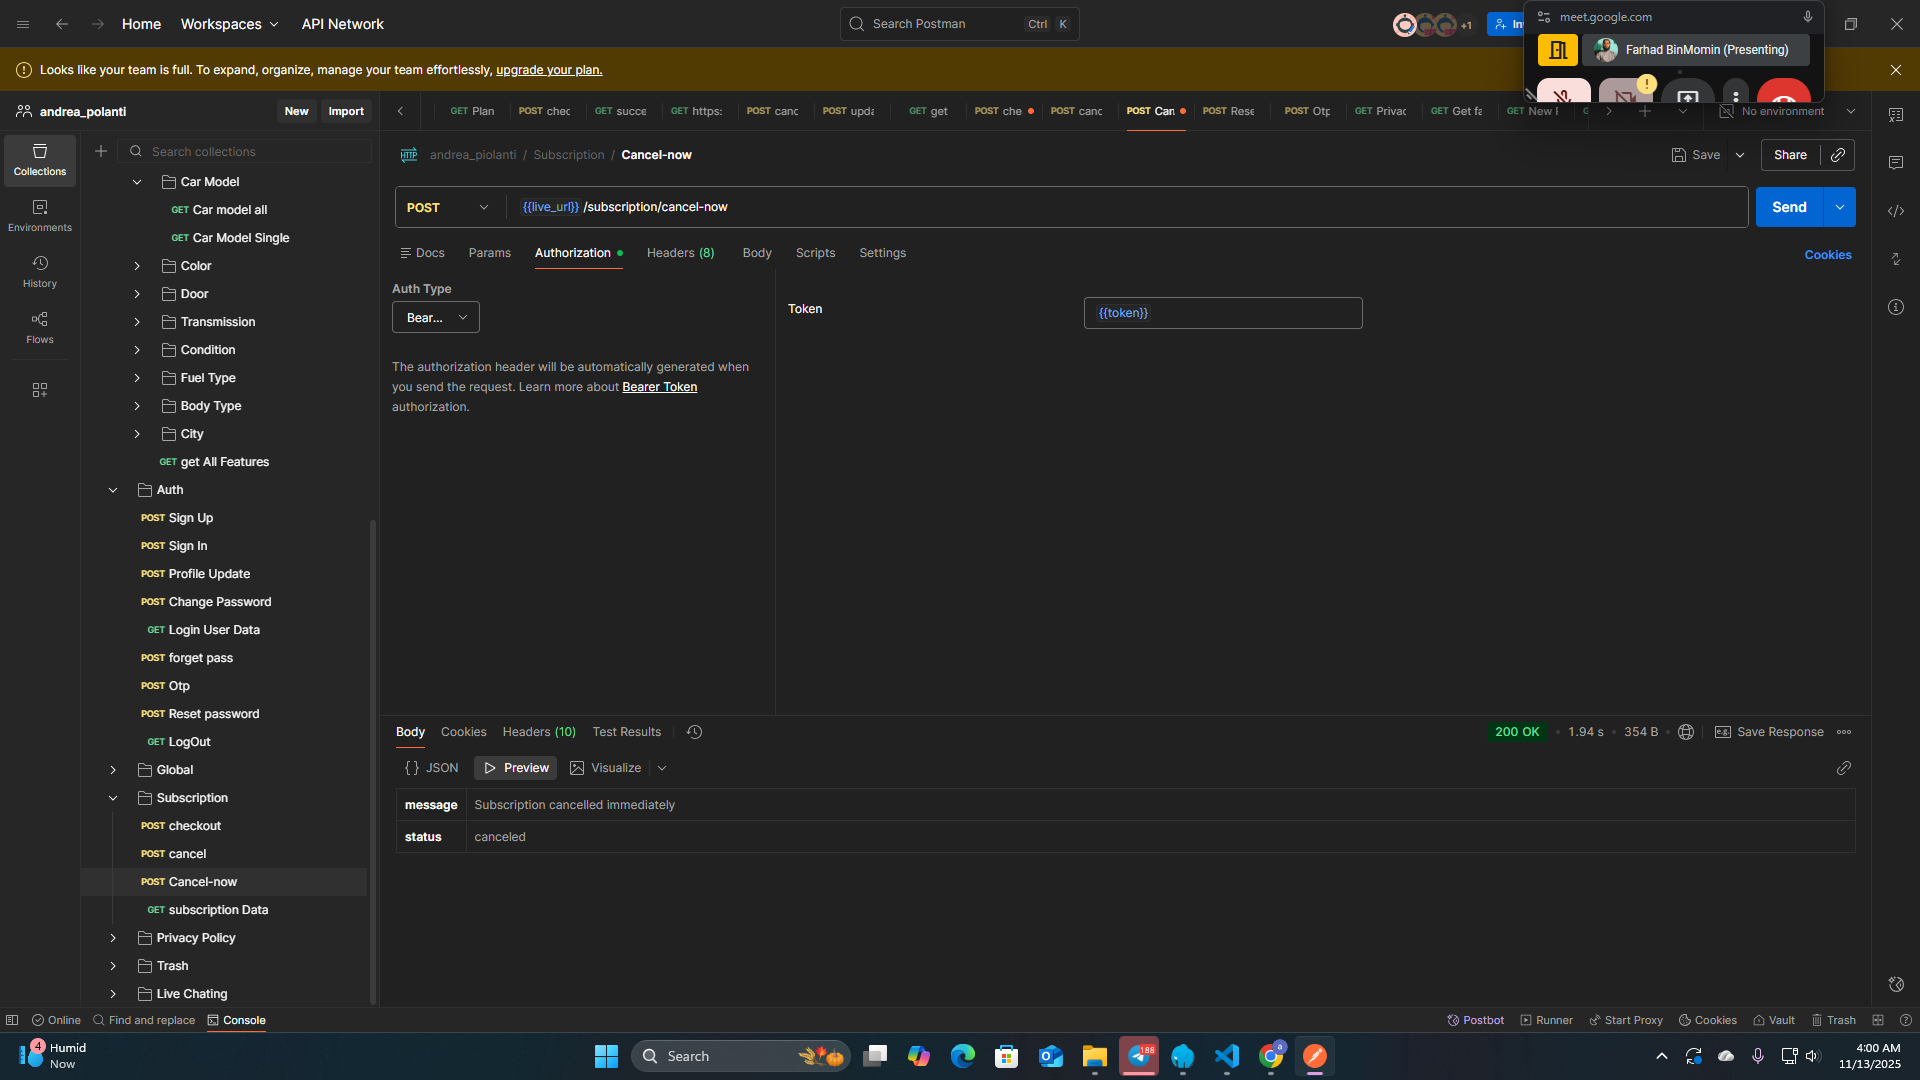The width and height of the screenshot is (1920, 1080).
Task: Click the Search collections field
Action: click(x=246, y=151)
